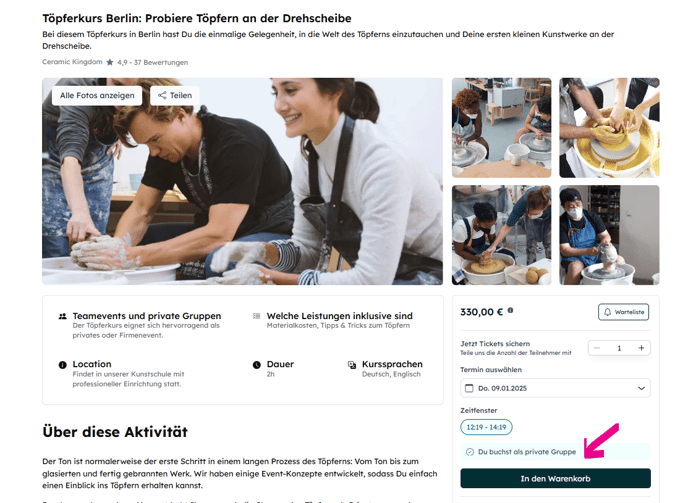Click the calendar icon in the date field
Screen dimensions: 688x503
pos(469,388)
